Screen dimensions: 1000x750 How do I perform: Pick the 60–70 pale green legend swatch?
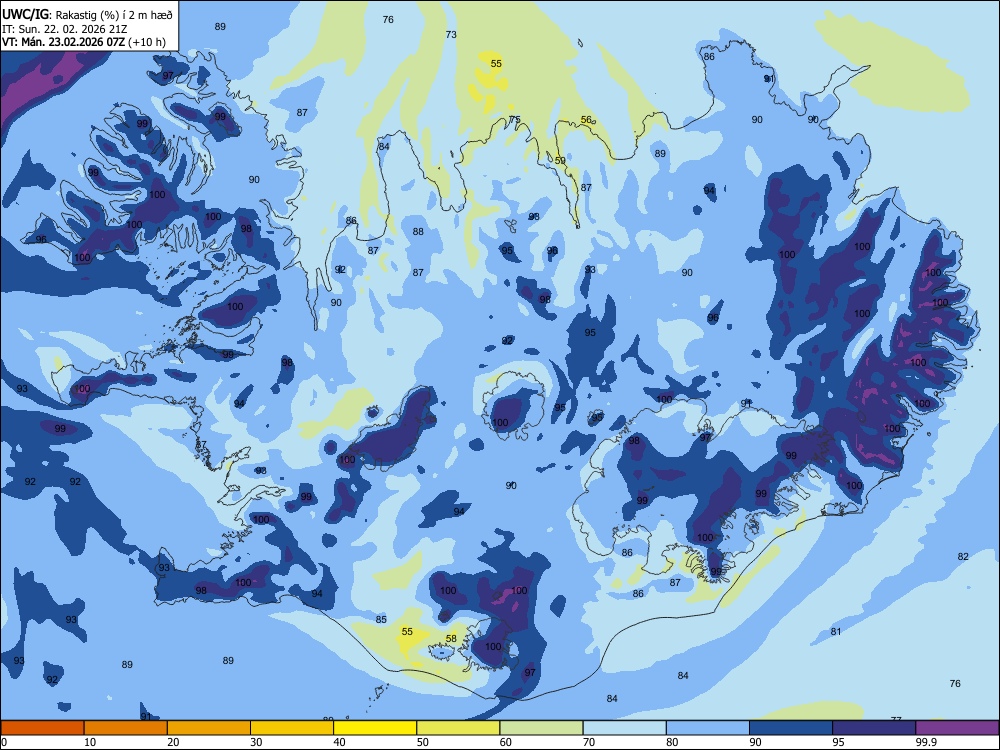tap(541, 728)
